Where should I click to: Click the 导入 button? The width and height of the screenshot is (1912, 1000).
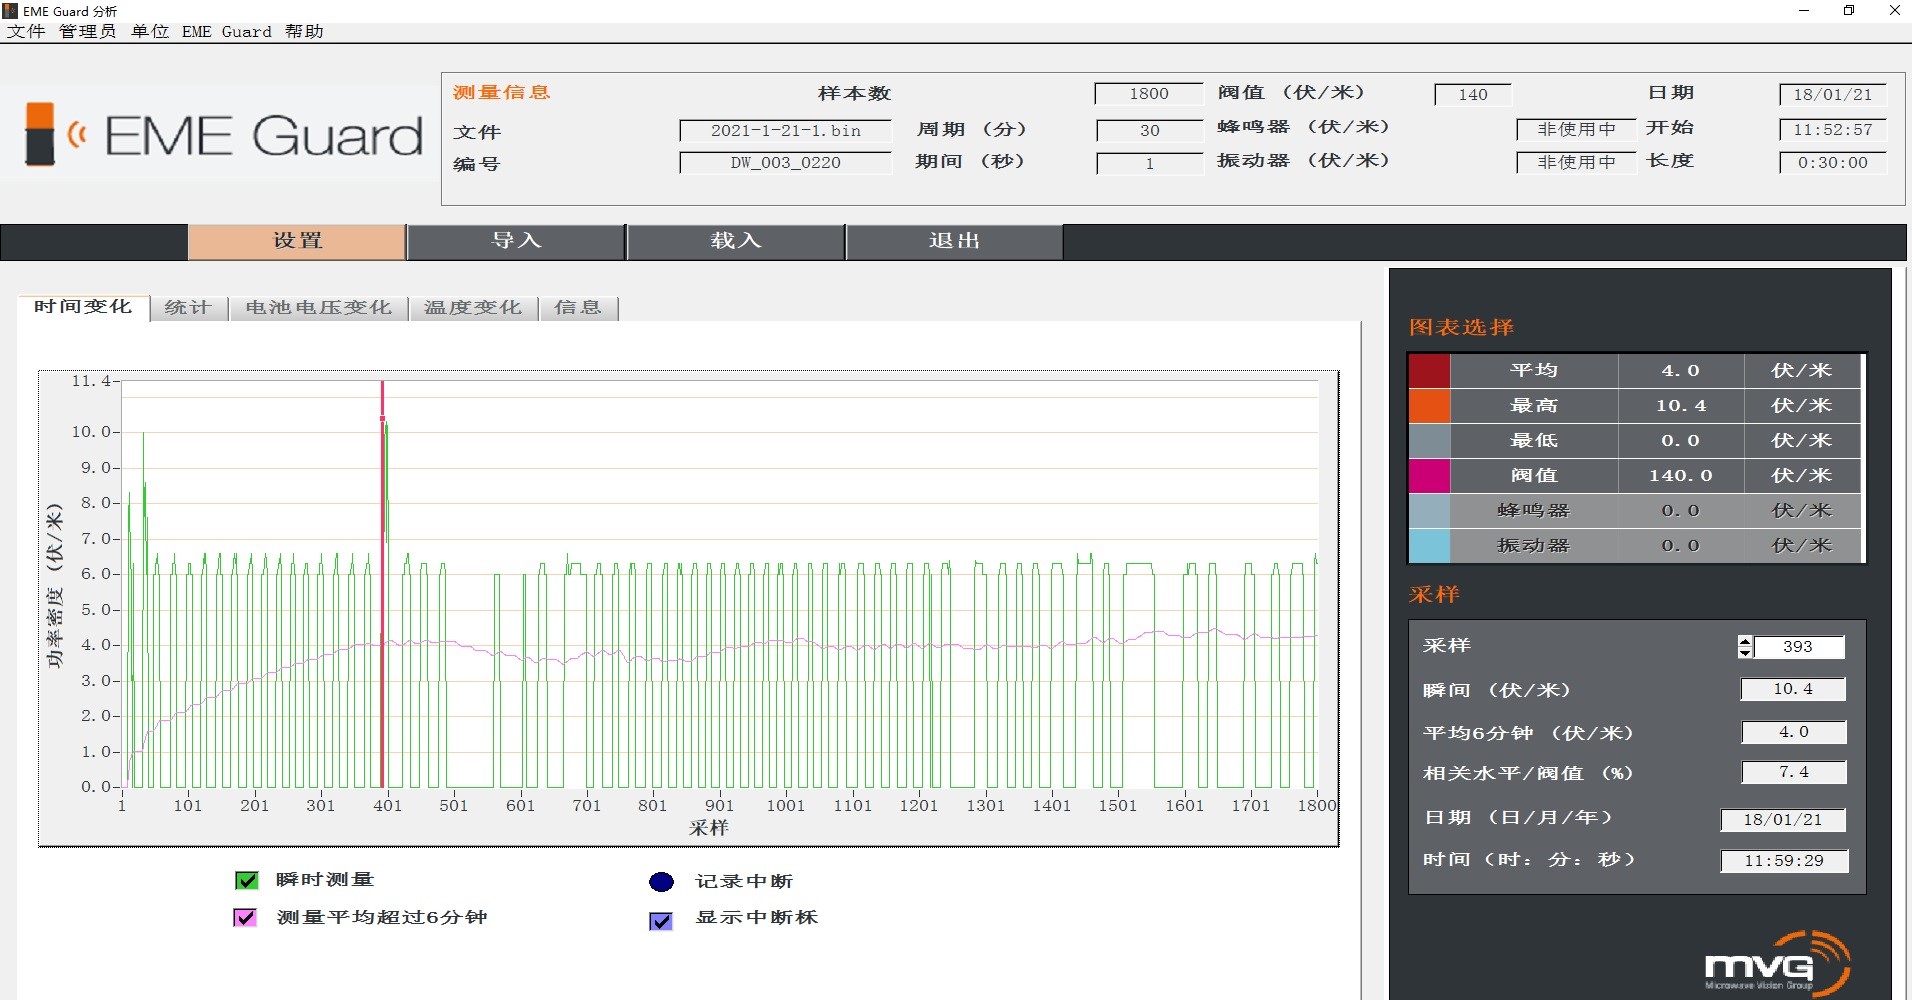point(516,241)
